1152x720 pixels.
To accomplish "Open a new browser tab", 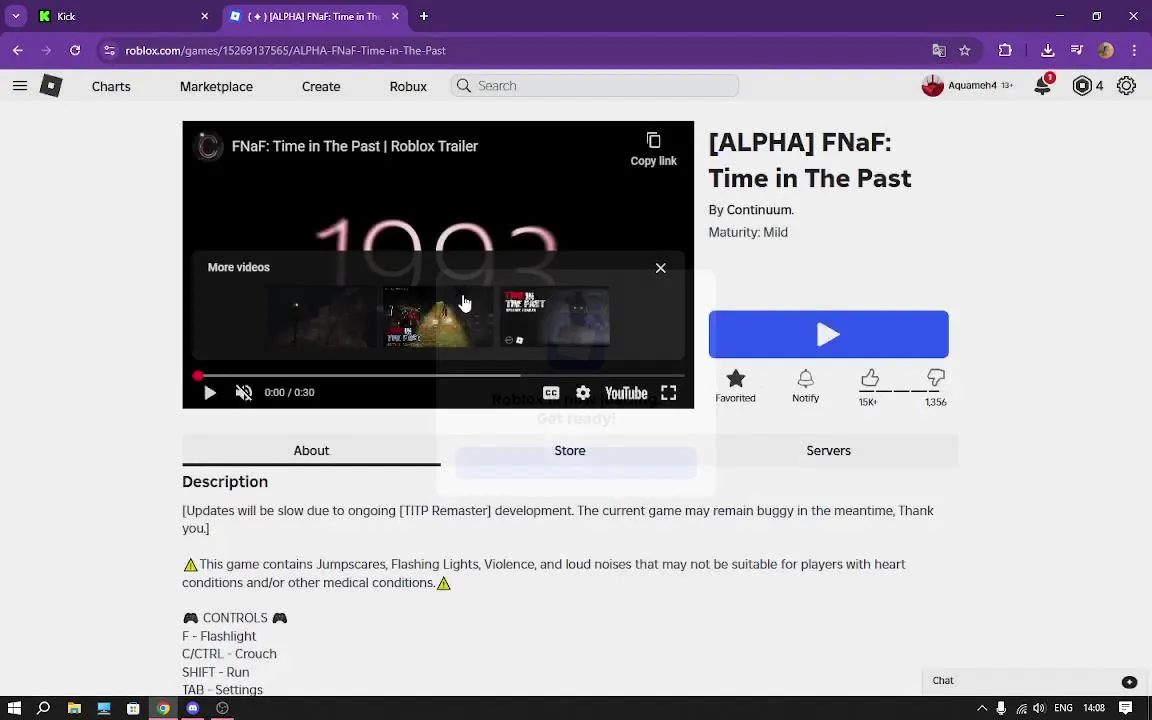I will click(x=424, y=16).
